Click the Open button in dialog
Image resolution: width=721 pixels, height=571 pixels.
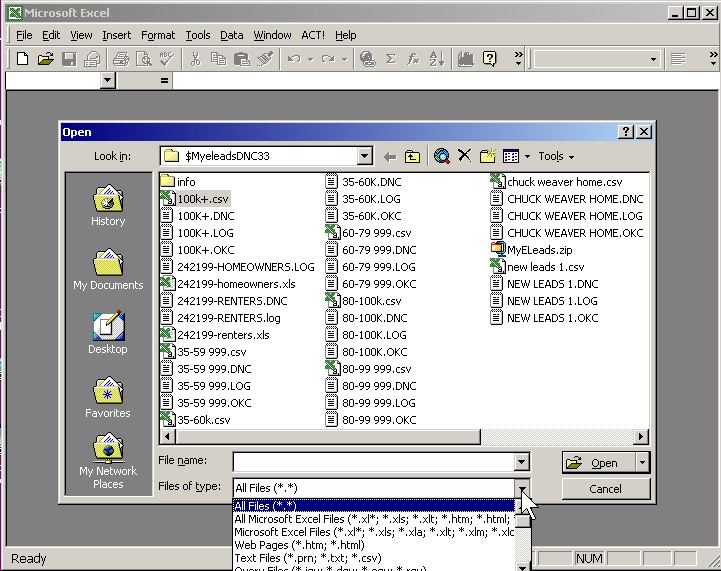(599, 463)
